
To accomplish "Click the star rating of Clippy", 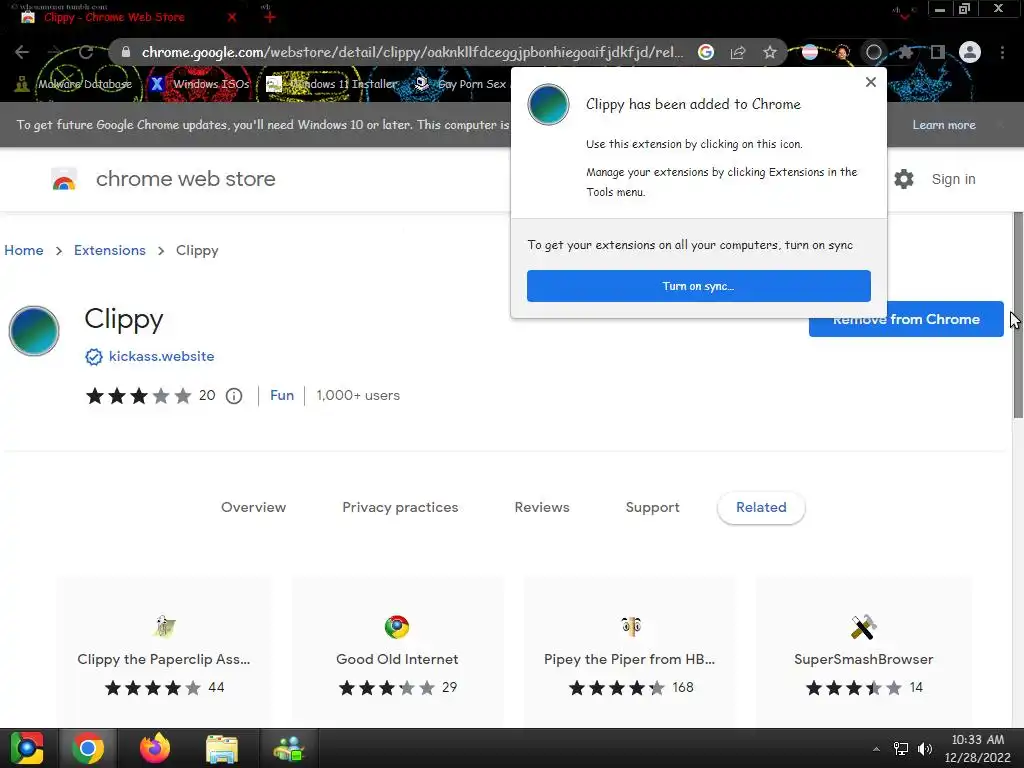I will (139, 396).
